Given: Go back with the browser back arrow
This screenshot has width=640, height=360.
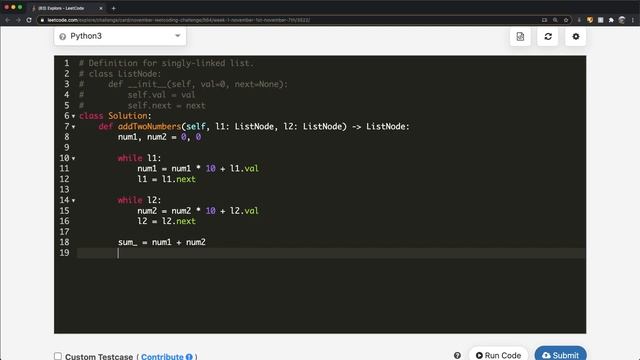Looking at the screenshot, I should coord(7,20).
